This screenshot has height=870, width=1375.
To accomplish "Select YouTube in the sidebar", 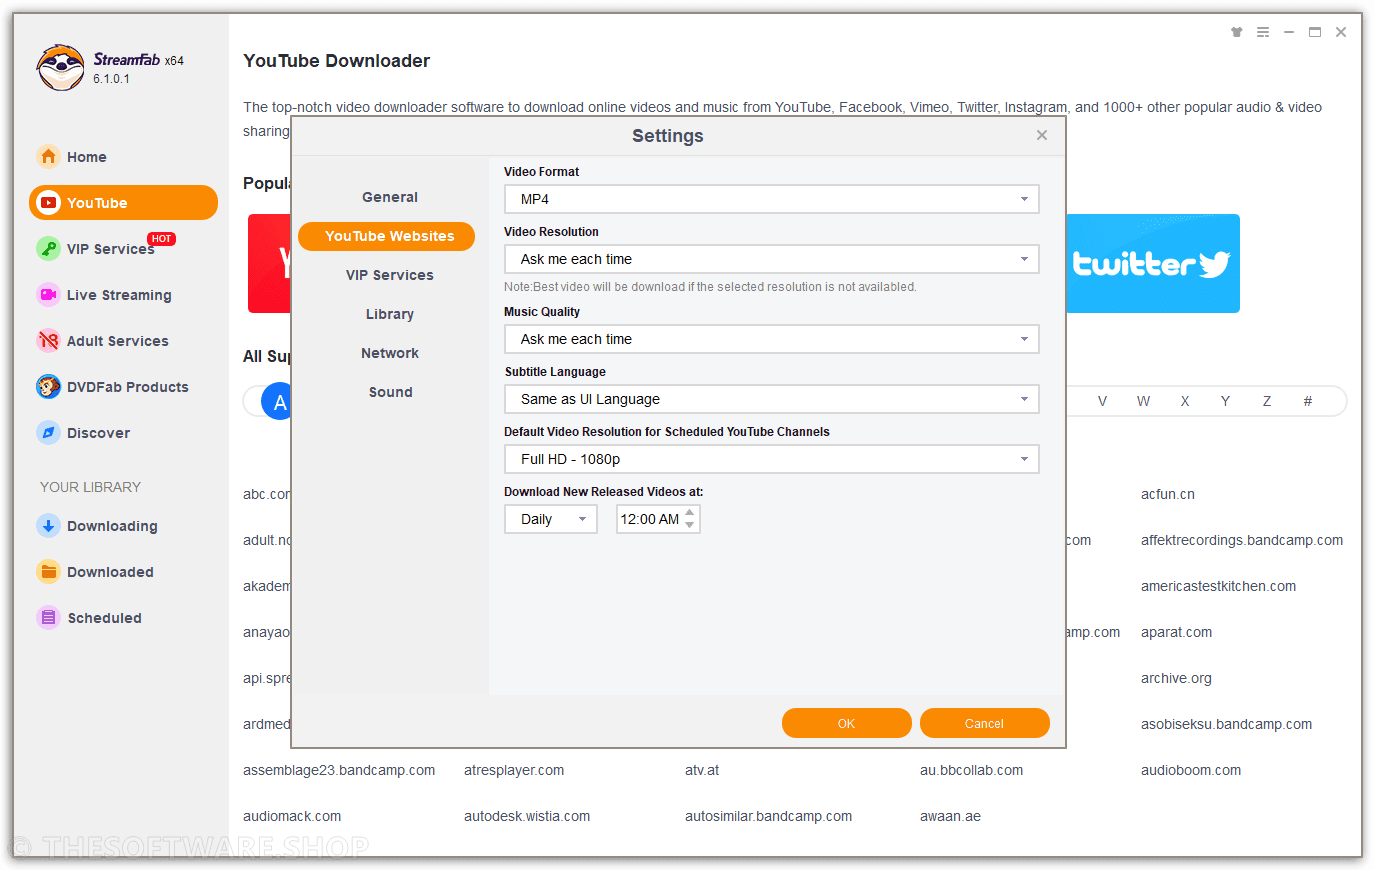I will pos(123,202).
